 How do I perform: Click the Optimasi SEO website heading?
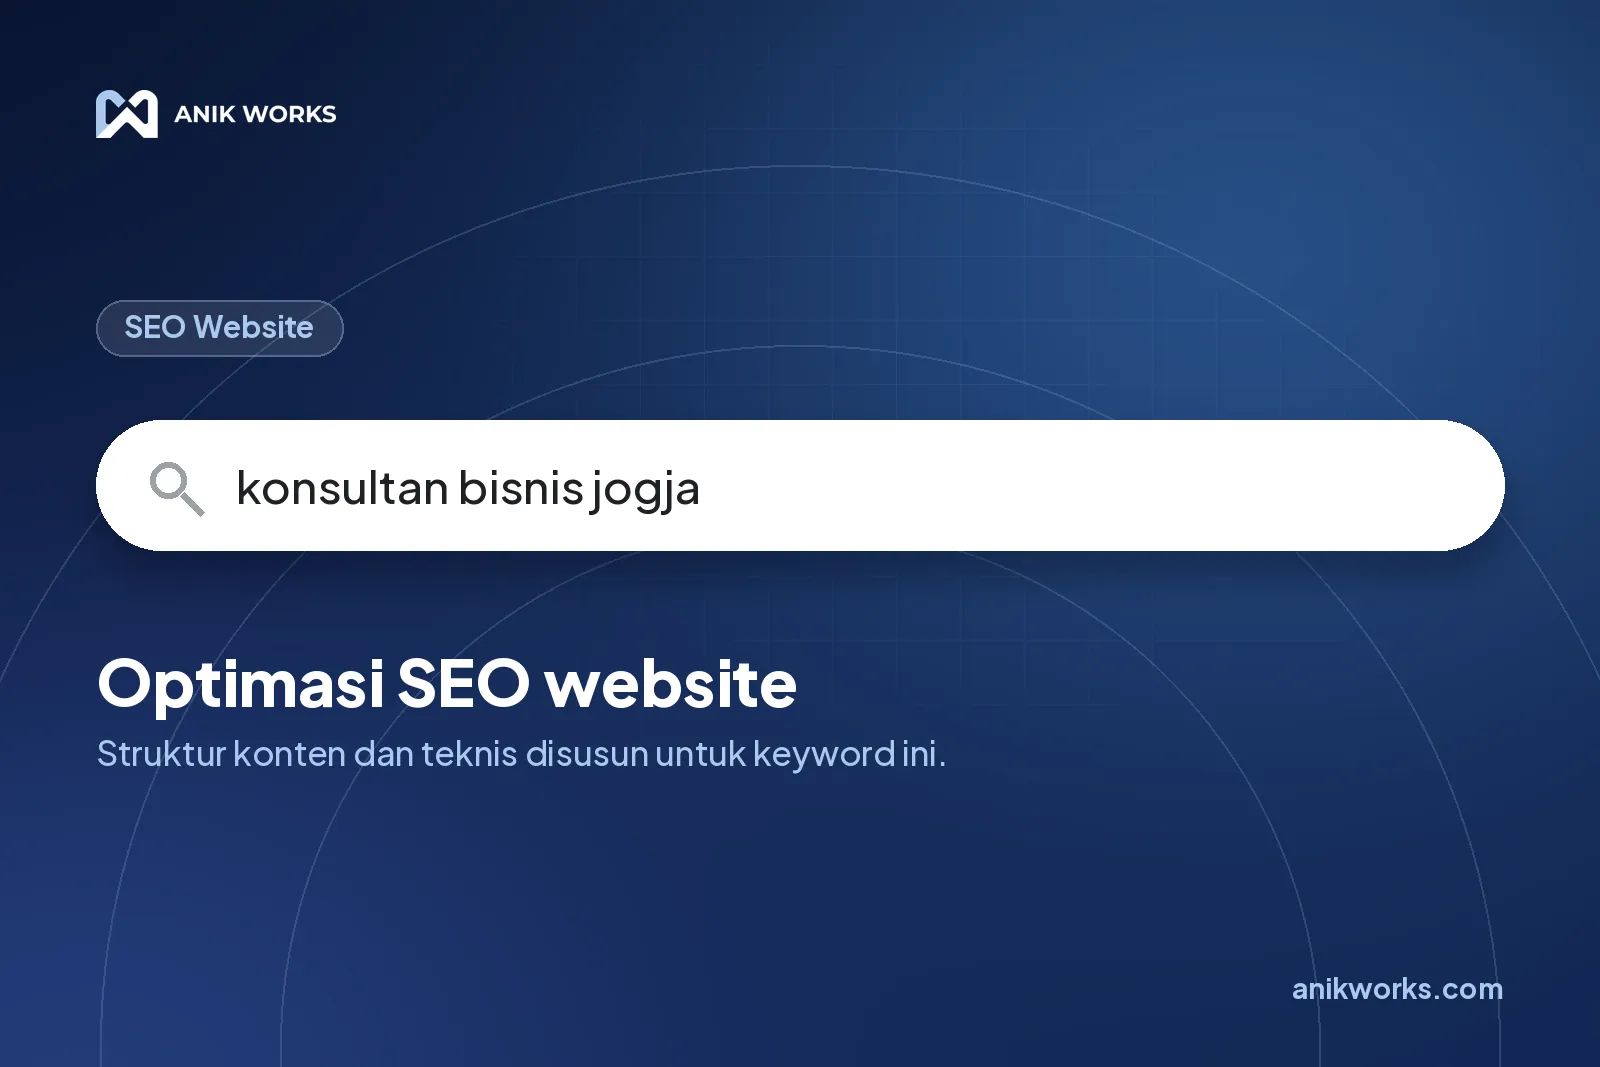(x=447, y=685)
